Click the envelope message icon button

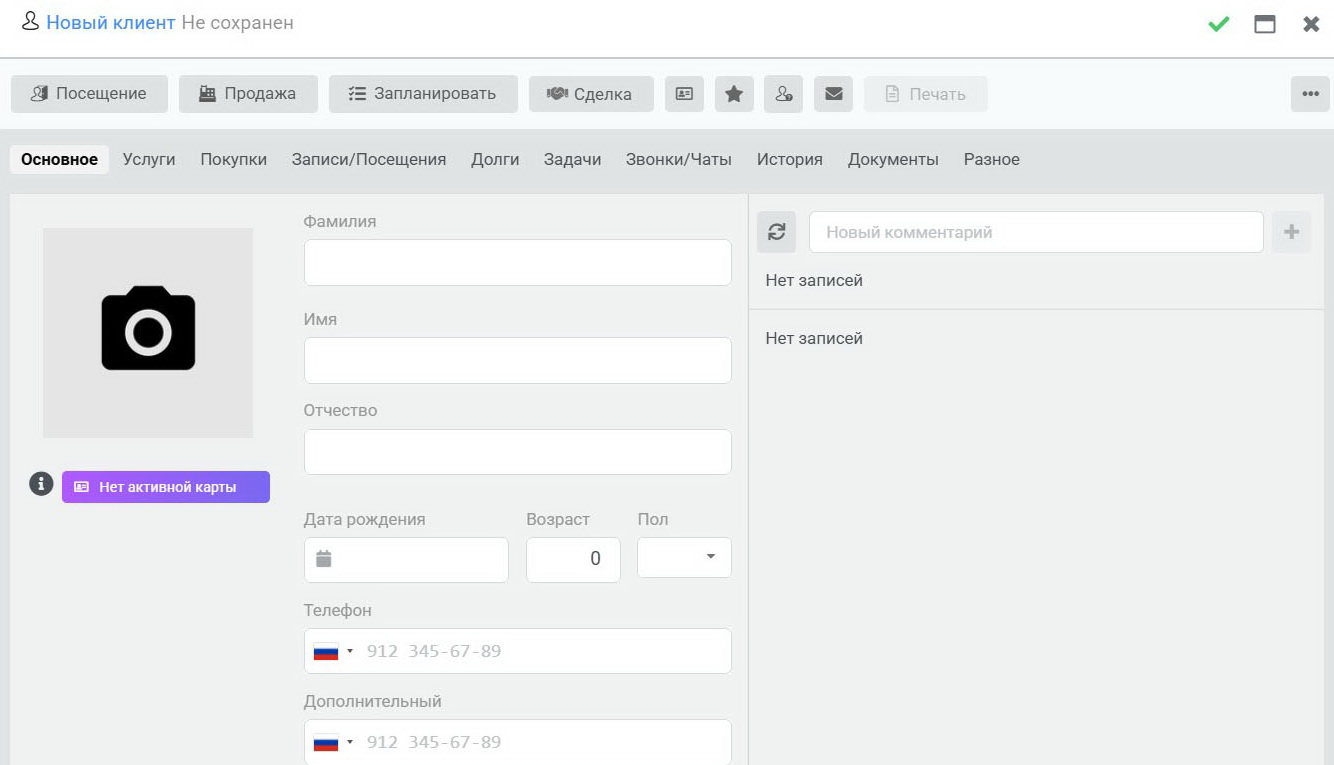point(833,94)
